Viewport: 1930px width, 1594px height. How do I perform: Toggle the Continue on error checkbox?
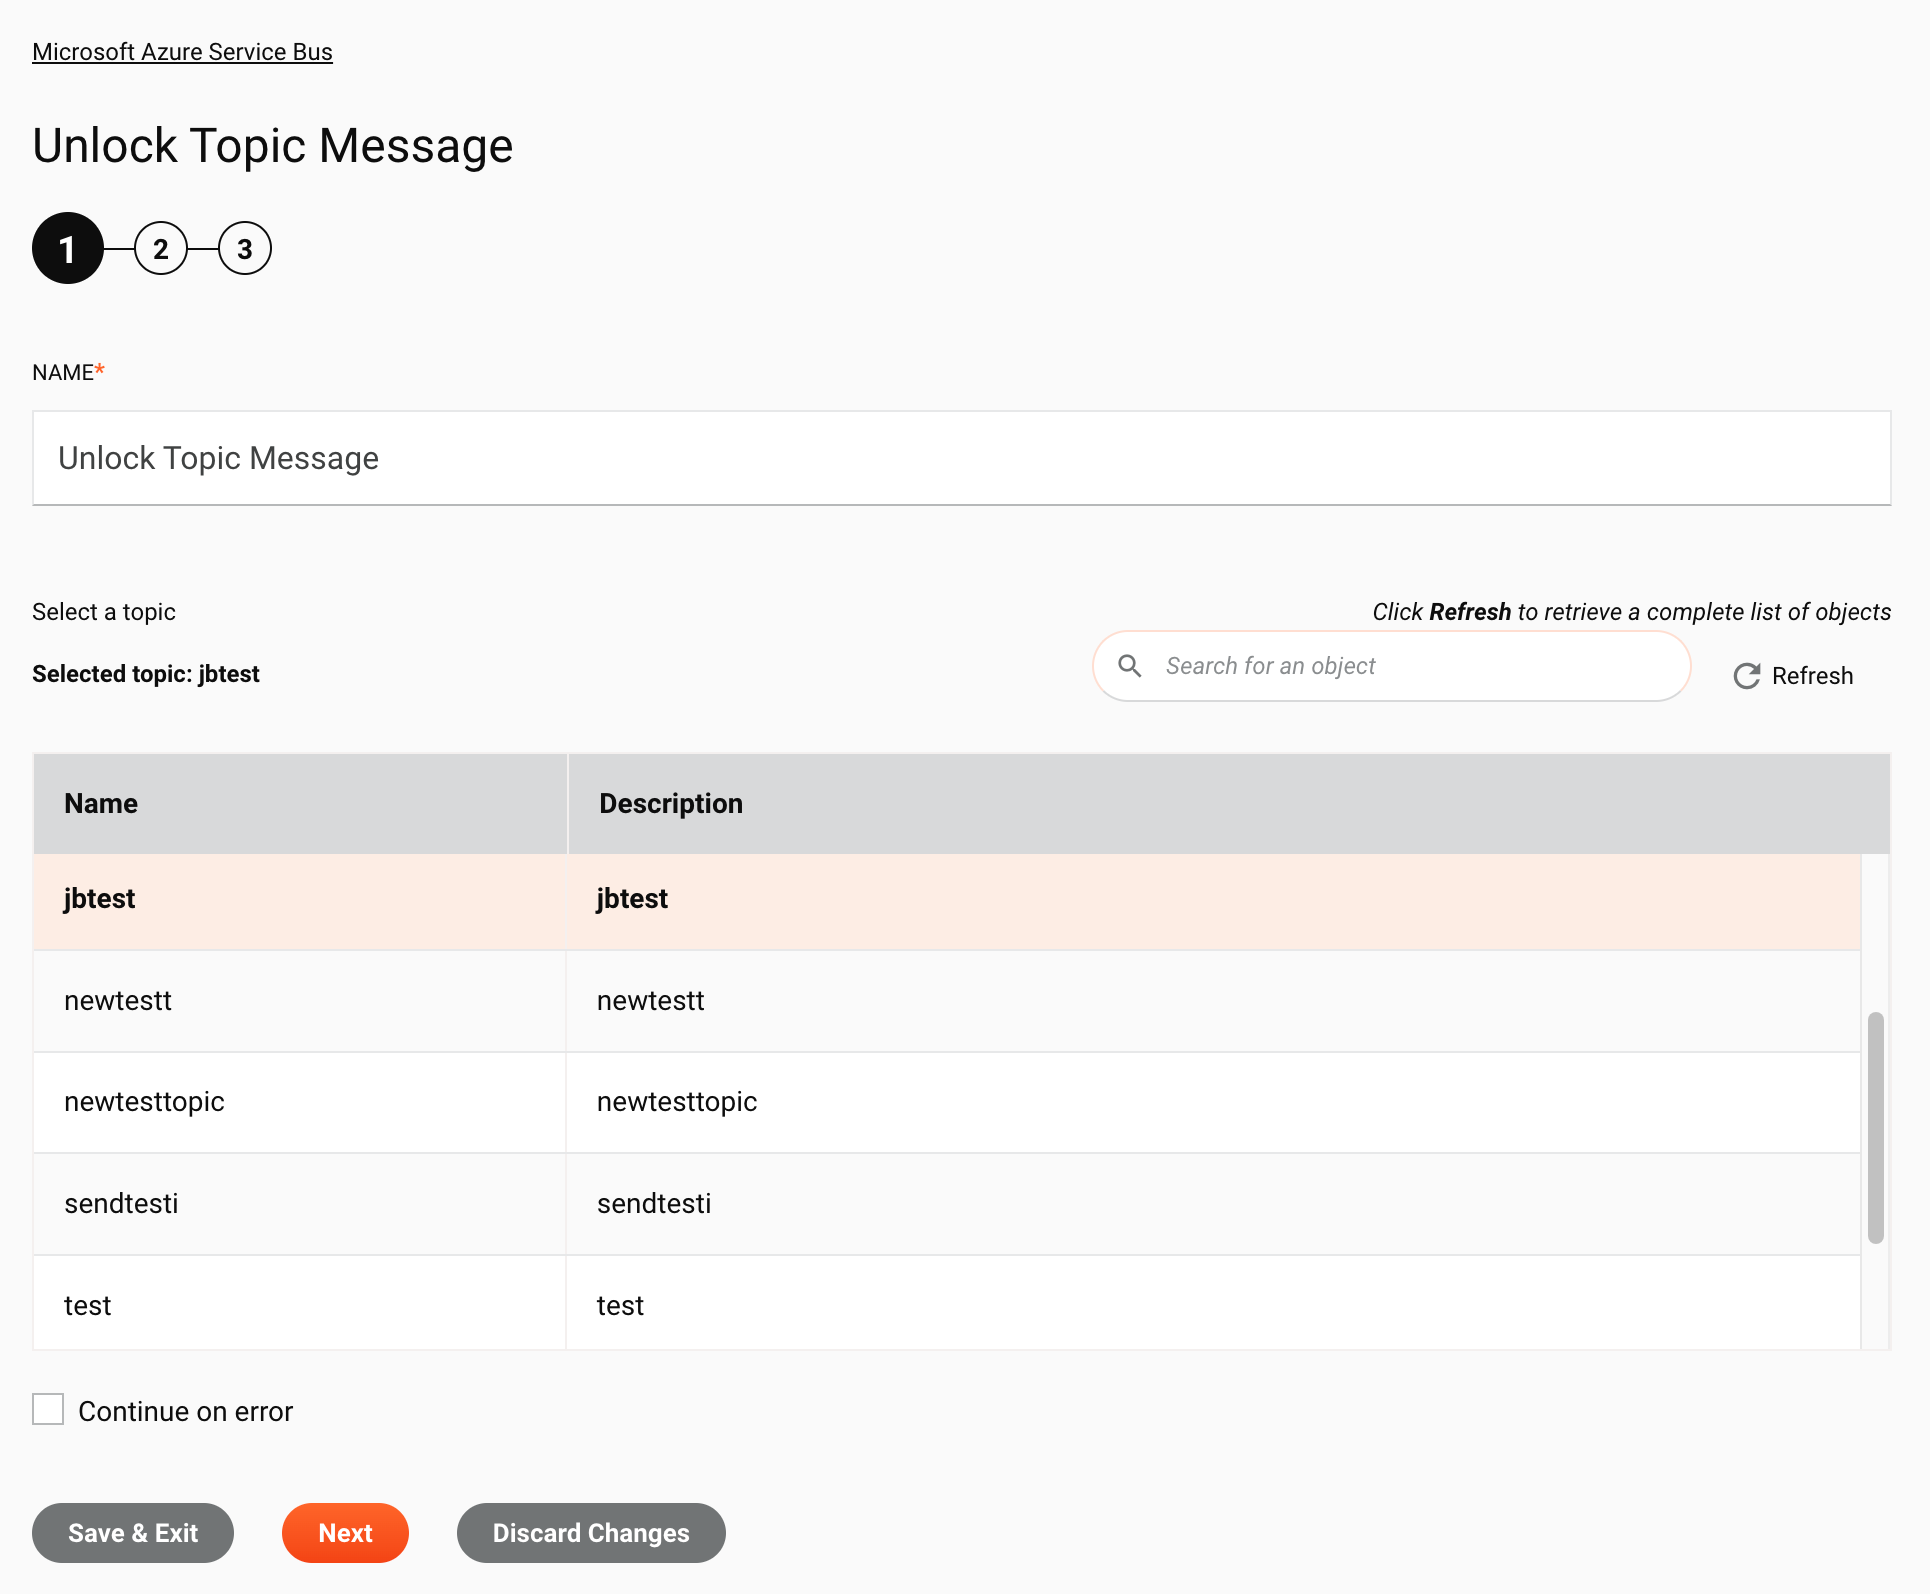coord(48,1410)
